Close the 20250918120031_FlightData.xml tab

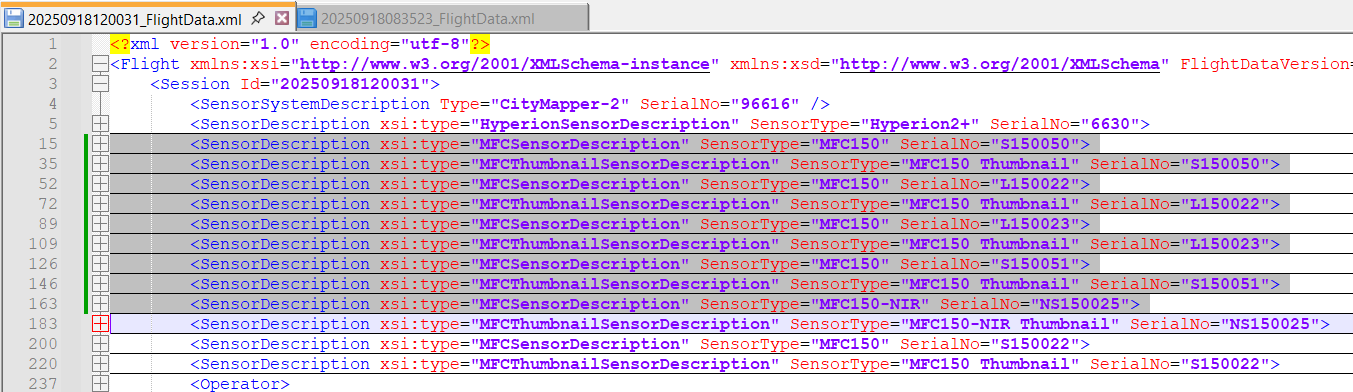pyautogui.click(x=281, y=18)
